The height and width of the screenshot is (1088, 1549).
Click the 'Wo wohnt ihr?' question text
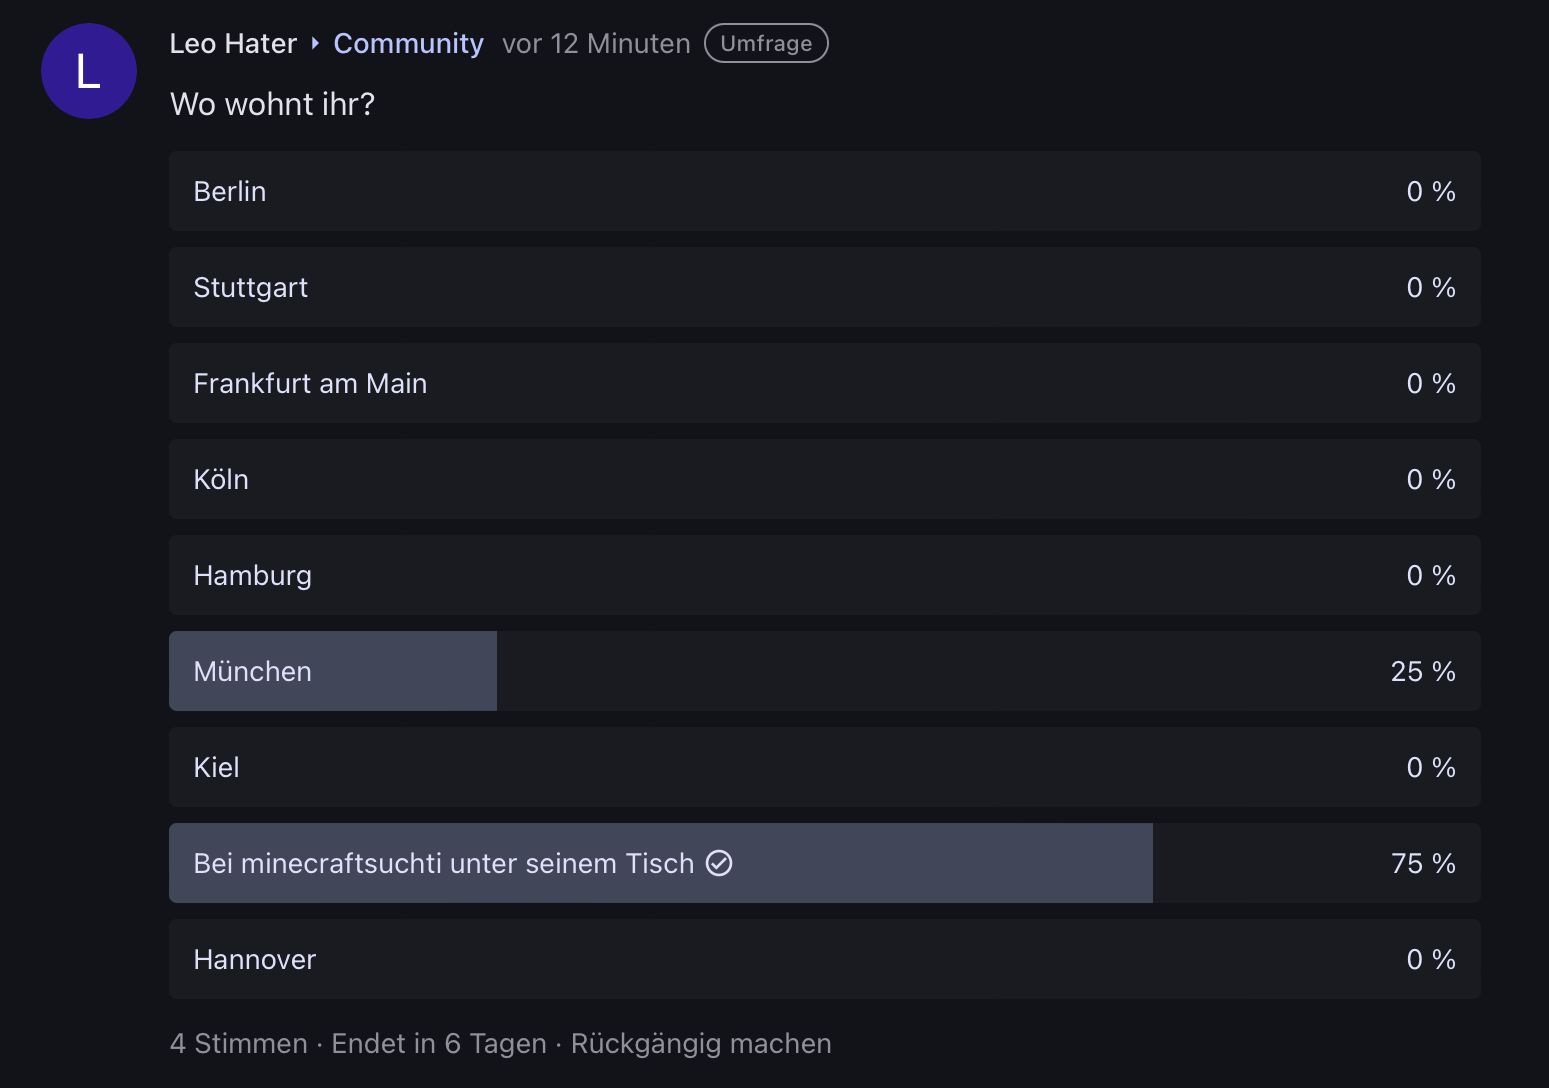coord(272,104)
